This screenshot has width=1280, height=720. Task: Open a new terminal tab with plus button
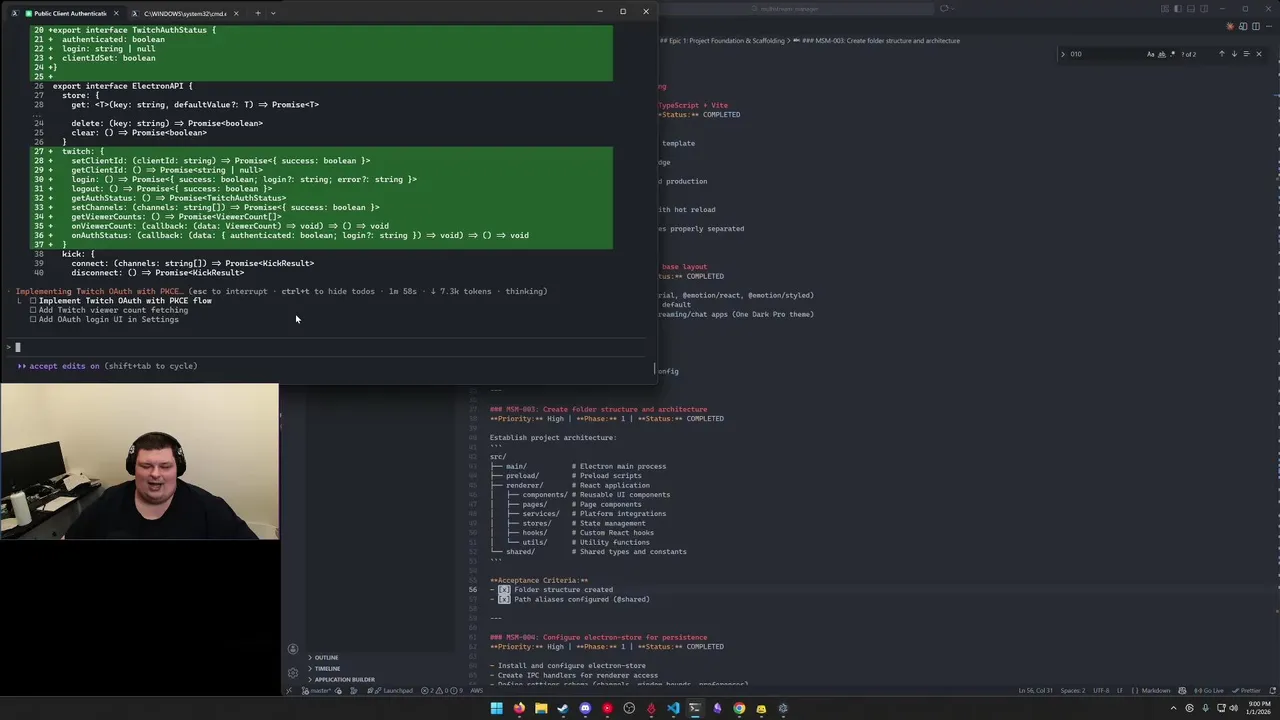pyautogui.click(x=257, y=13)
